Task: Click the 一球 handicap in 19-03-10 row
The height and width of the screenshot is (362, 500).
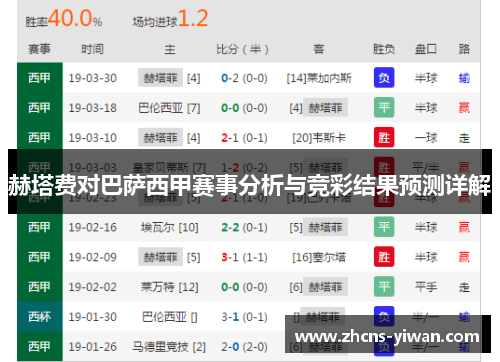Action: pyautogui.click(x=426, y=138)
